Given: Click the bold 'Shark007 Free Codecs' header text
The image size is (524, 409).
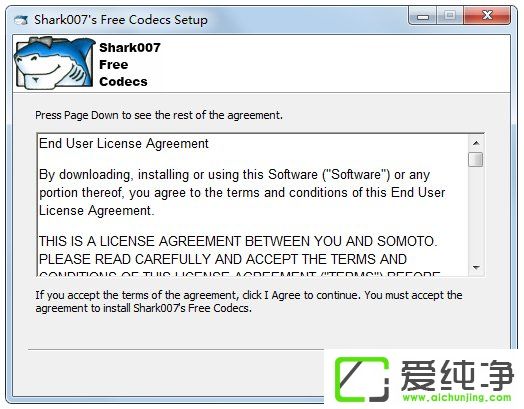Looking at the screenshot, I should [130, 64].
